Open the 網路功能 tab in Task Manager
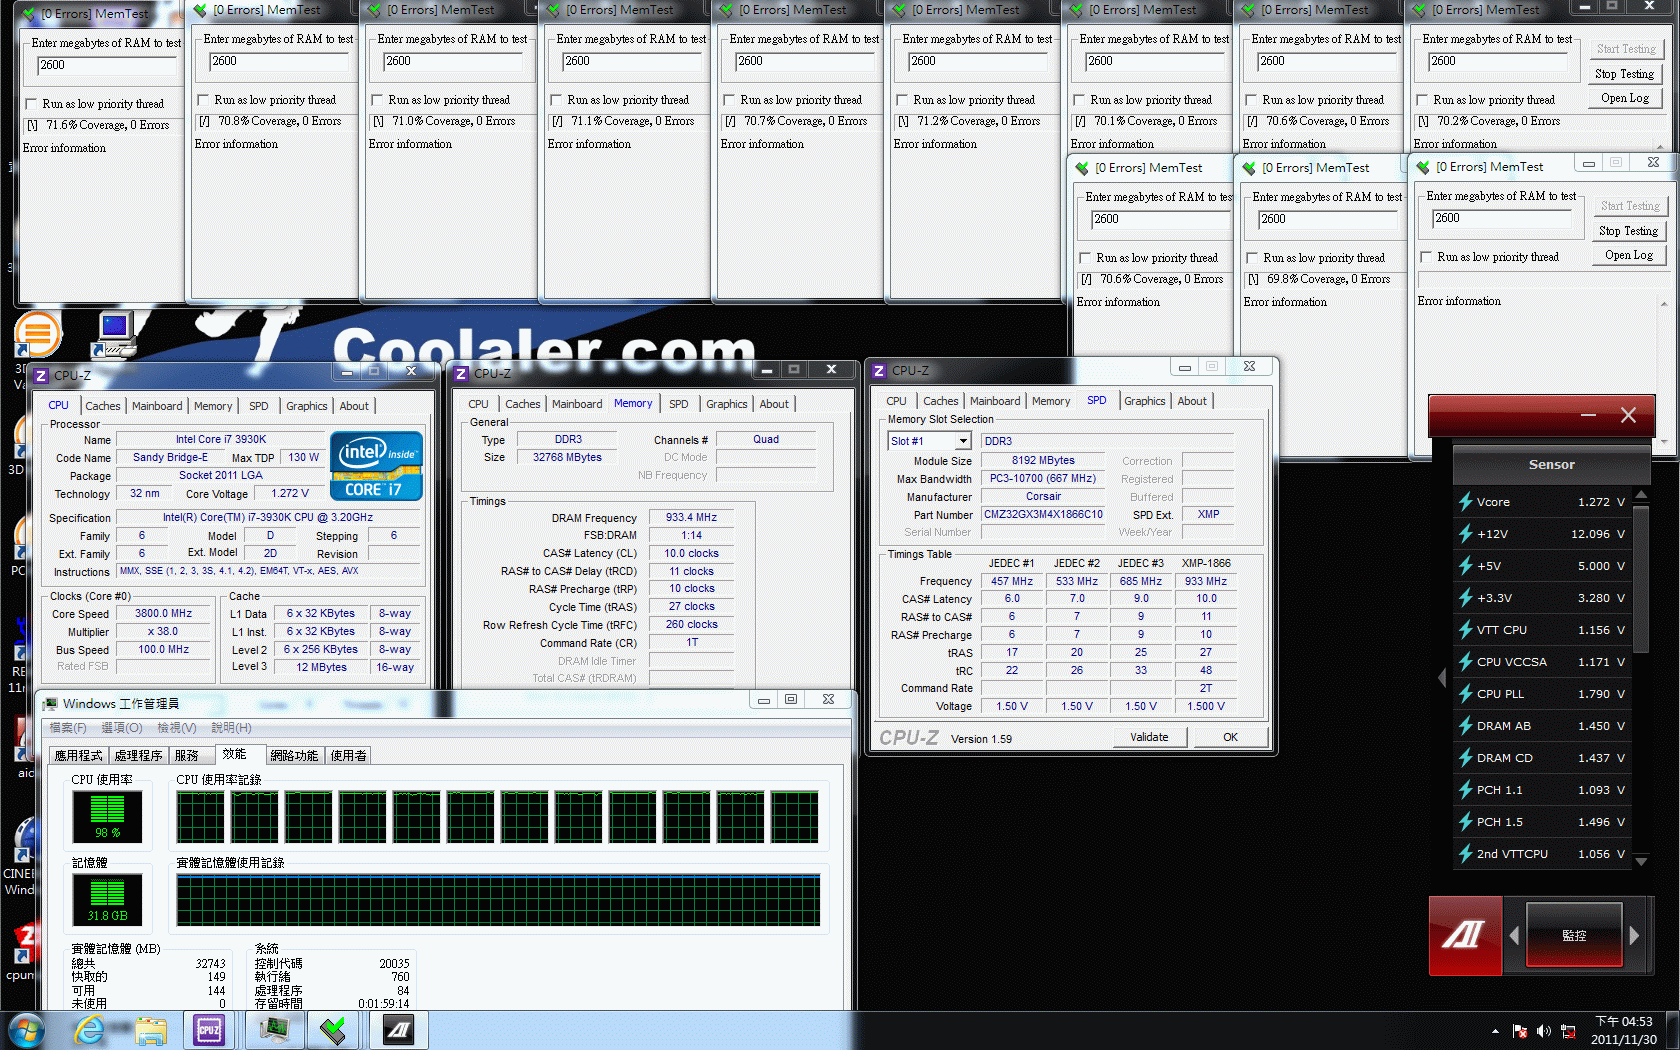1680x1050 pixels. point(294,756)
